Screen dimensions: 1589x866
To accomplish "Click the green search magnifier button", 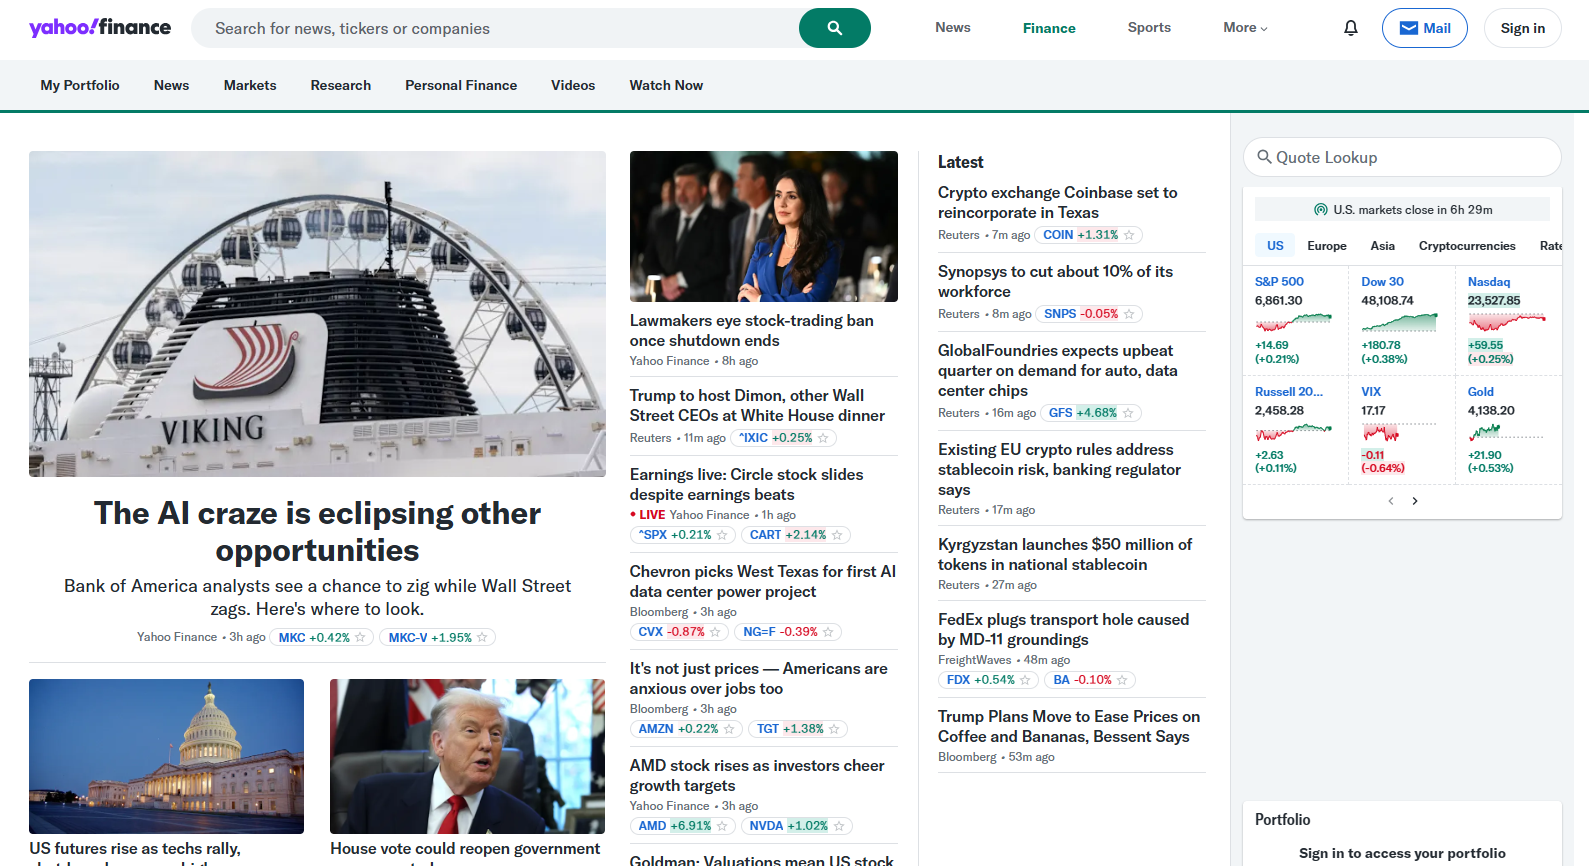I will [834, 28].
